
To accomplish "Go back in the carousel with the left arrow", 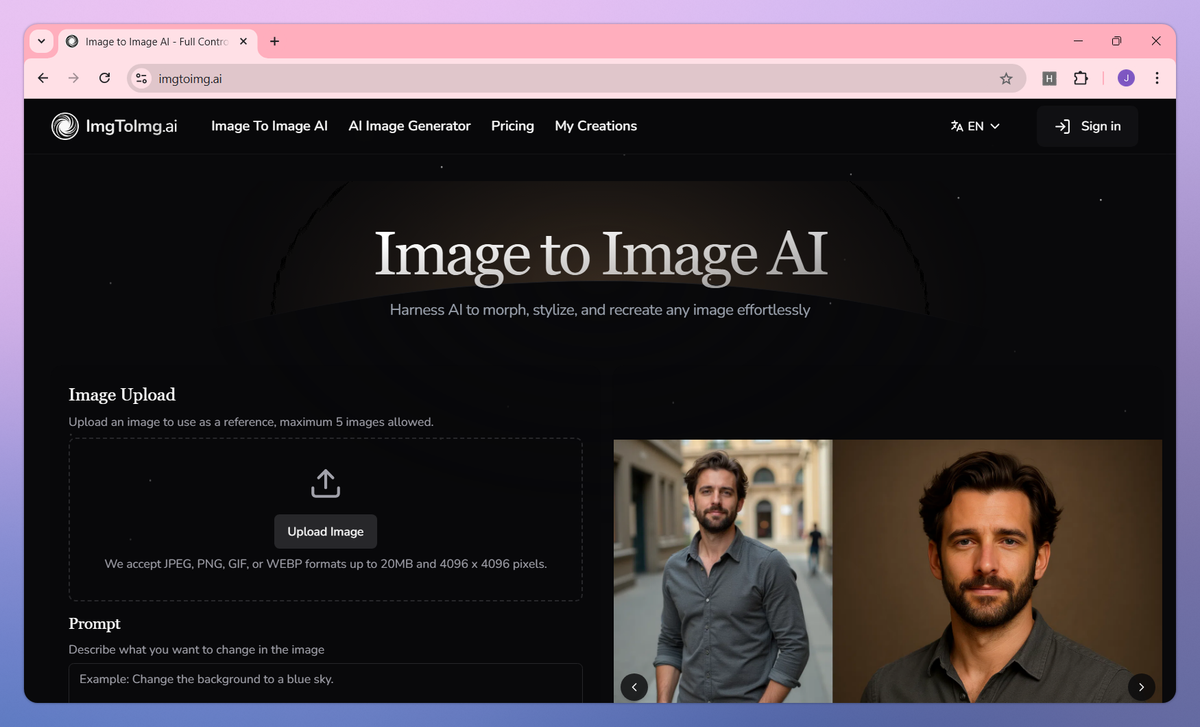I will pyautogui.click(x=634, y=687).
